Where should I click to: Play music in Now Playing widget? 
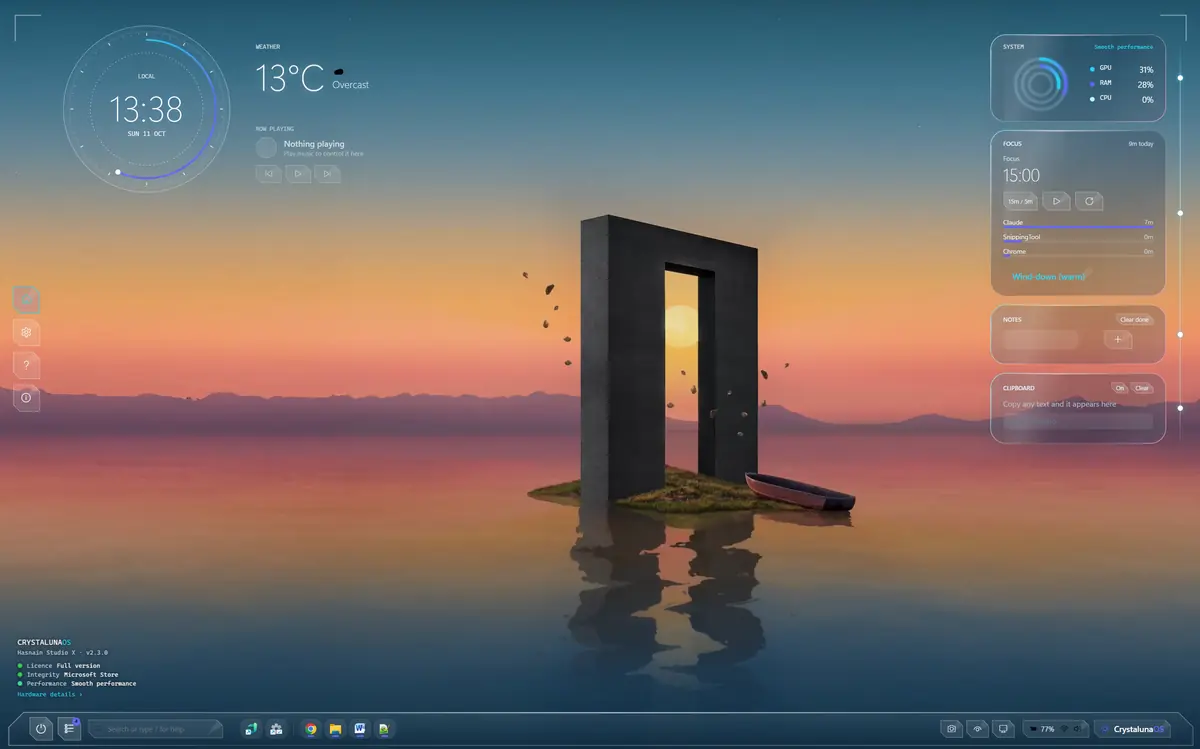pos(298,174)
